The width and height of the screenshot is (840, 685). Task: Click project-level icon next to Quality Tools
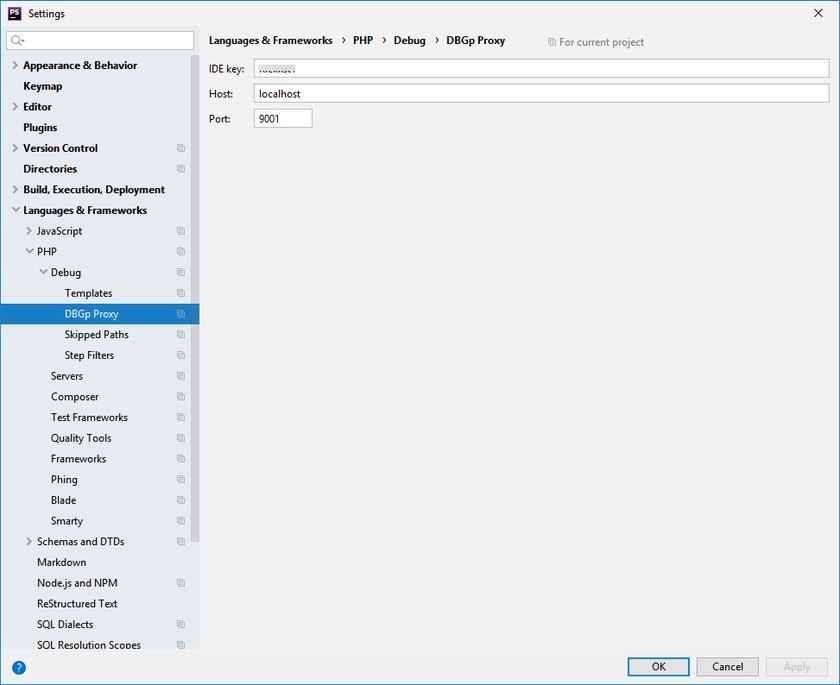coord(181,438)
